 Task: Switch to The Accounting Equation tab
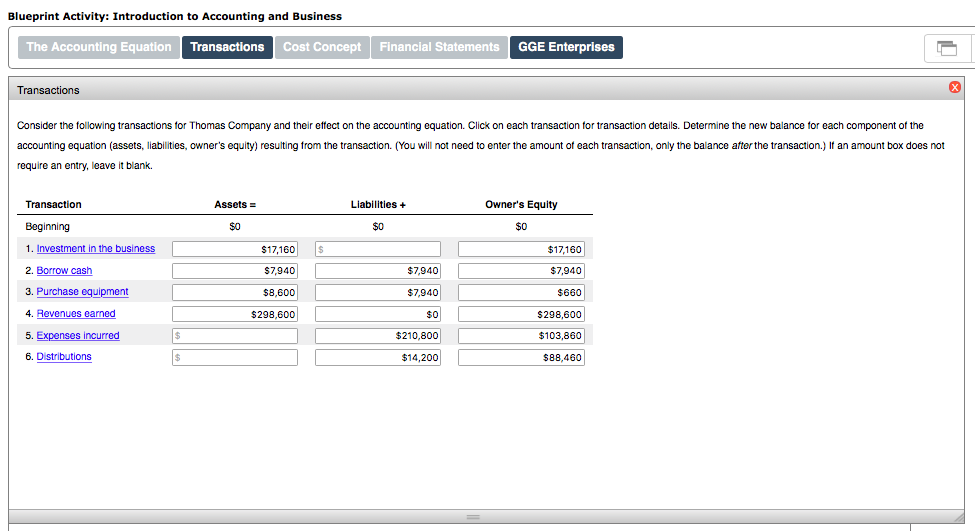(x=99, y=47)
